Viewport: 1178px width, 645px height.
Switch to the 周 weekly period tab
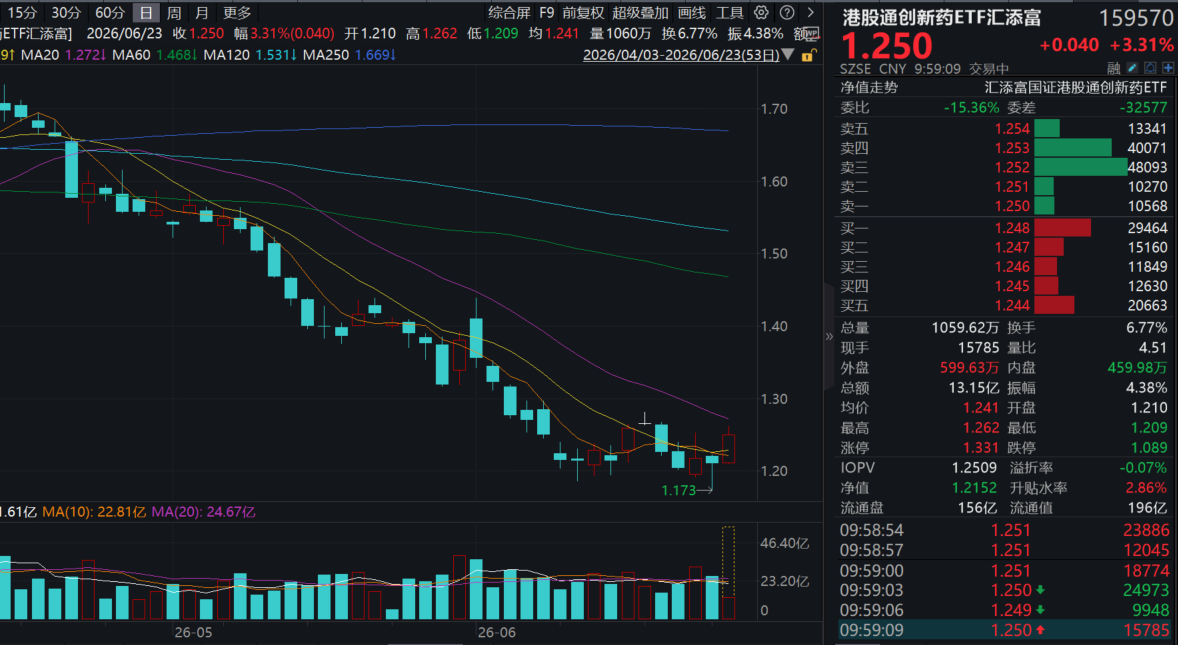[x=174, y=13]
